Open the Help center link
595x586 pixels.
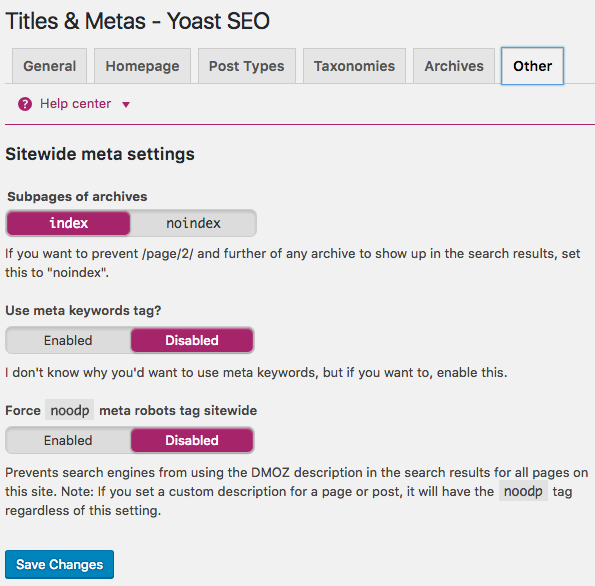pos(76,104)
